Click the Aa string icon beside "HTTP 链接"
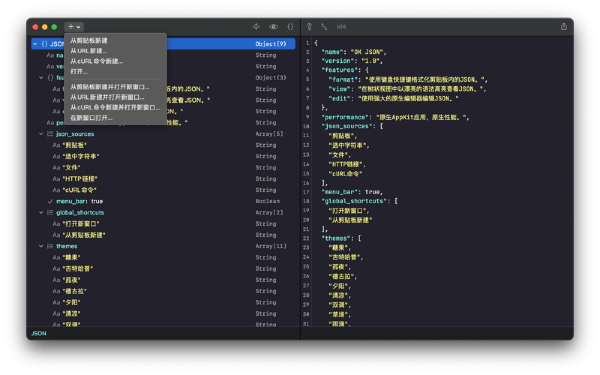 tap(56, 179)
